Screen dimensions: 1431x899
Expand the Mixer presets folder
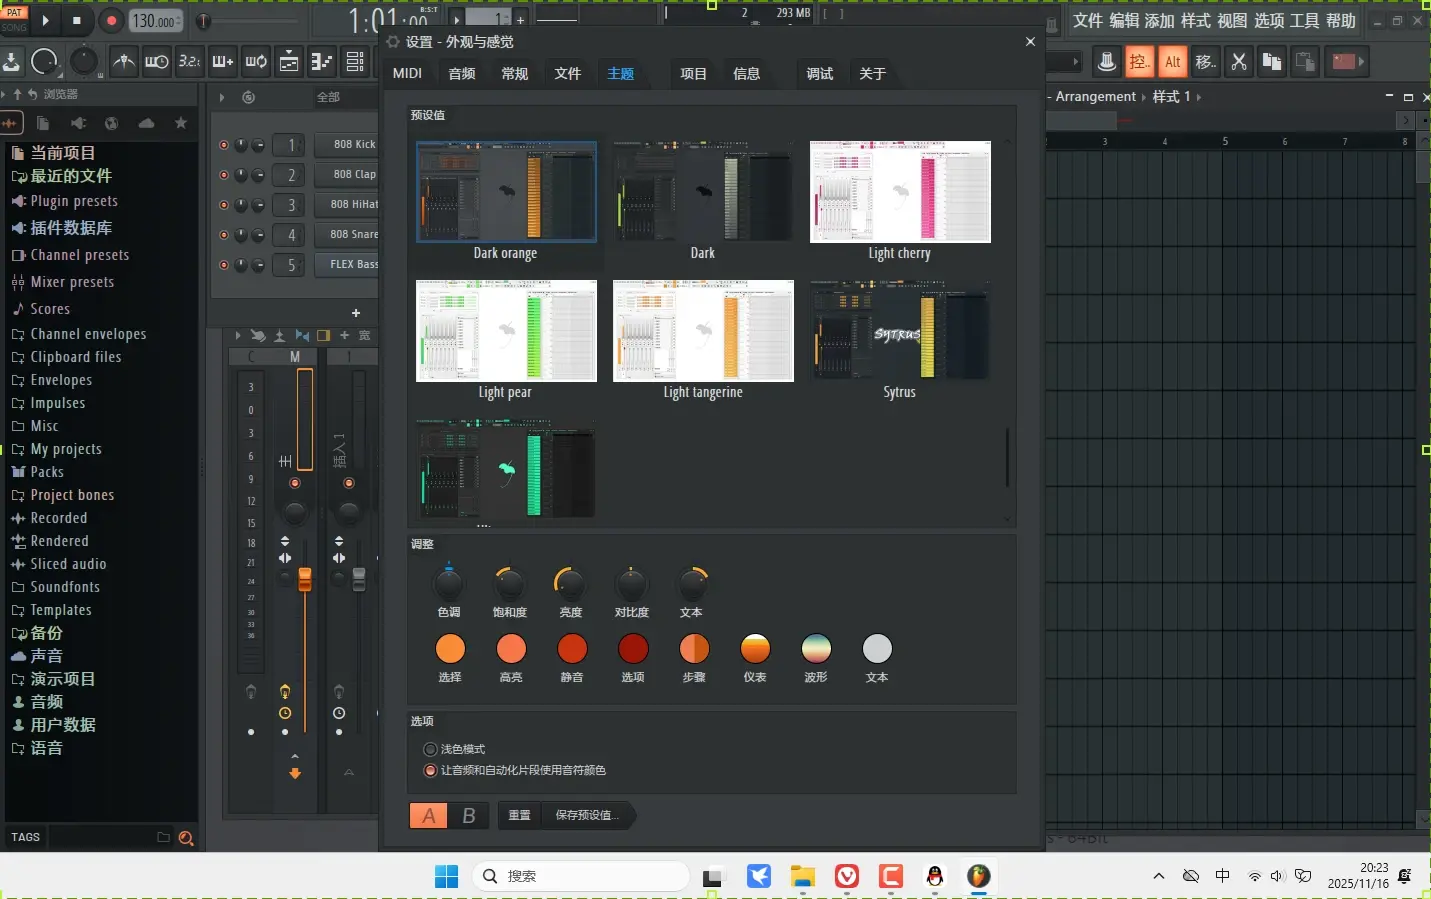pos(62,282)
